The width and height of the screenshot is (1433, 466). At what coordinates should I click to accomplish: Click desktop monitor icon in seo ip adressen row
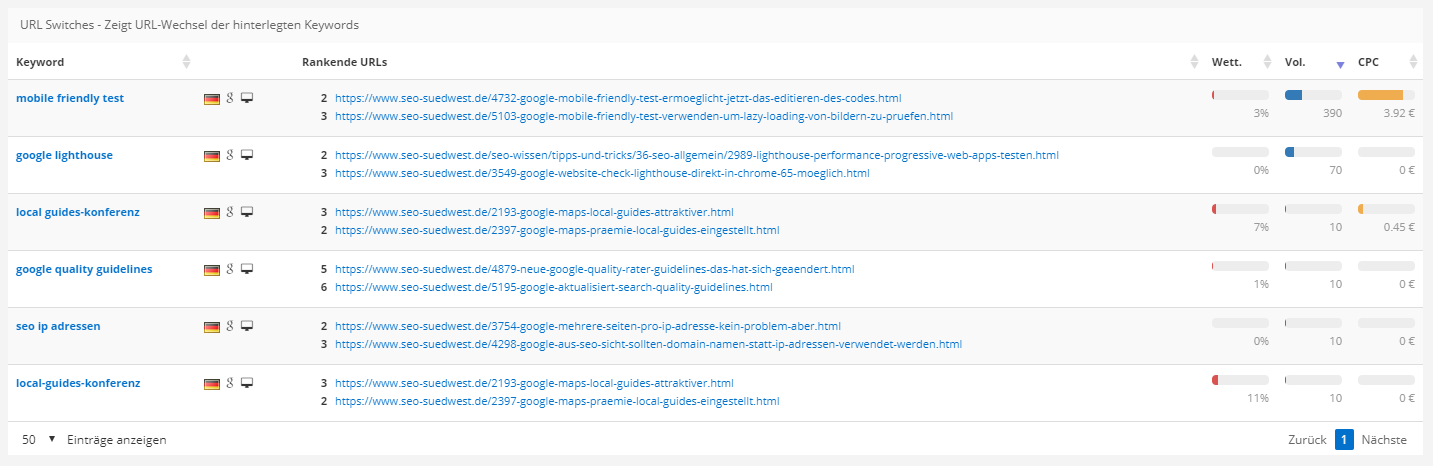click(247, 326)
